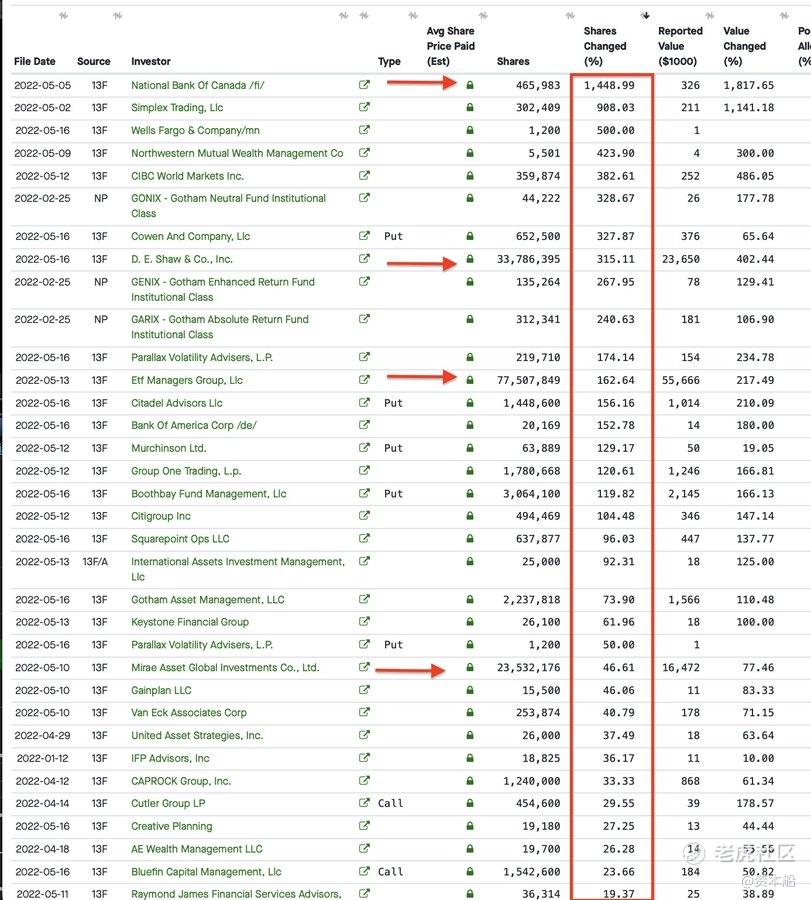This screenshot has height=900, width=811.
Task: Click lock icon in Squarepoint Ops LLC row
Action: pos(469,538)
